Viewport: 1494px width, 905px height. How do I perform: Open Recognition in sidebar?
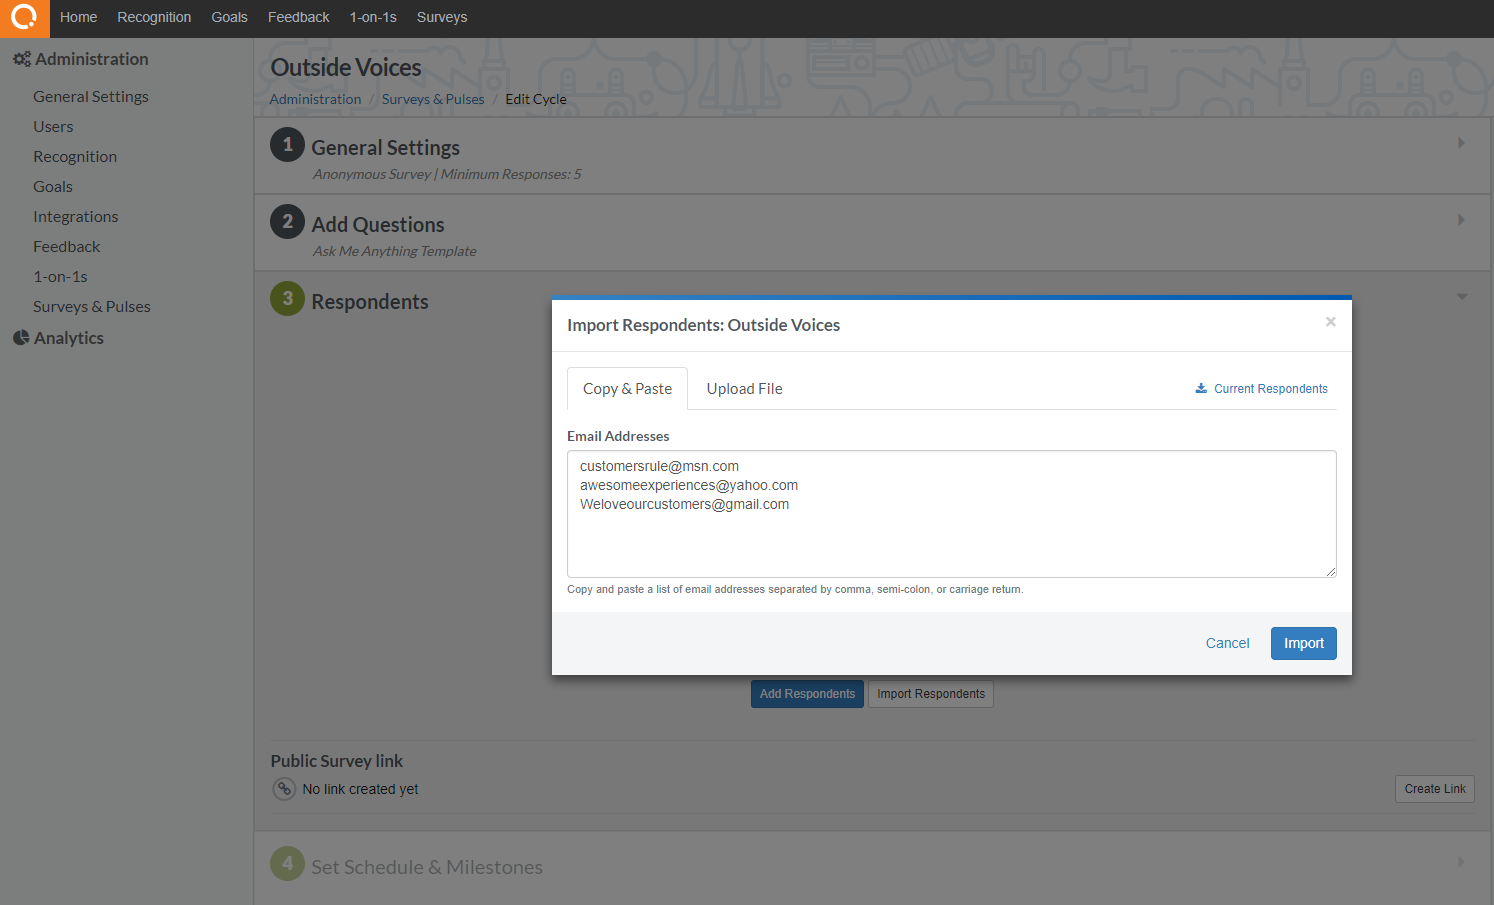pos(75,156)
